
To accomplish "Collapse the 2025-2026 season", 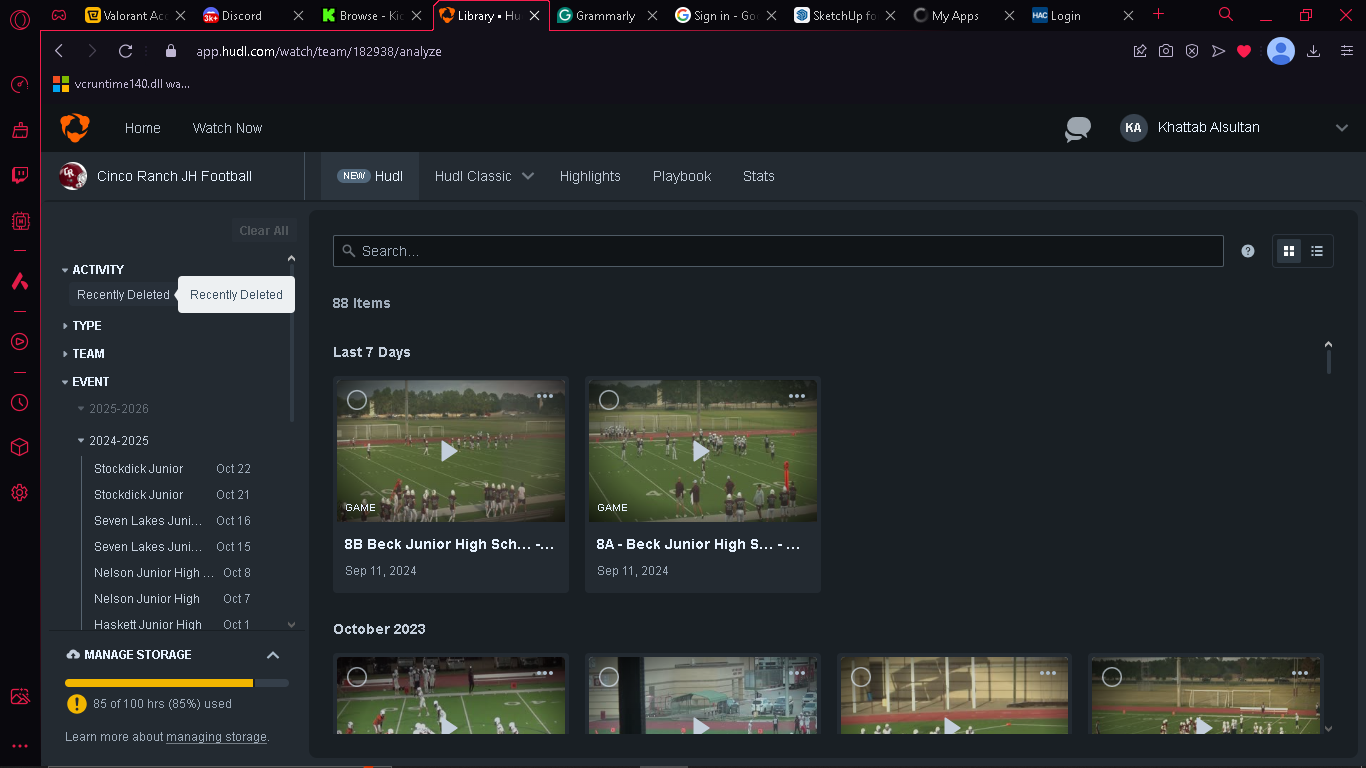I will tap(113, 409).
